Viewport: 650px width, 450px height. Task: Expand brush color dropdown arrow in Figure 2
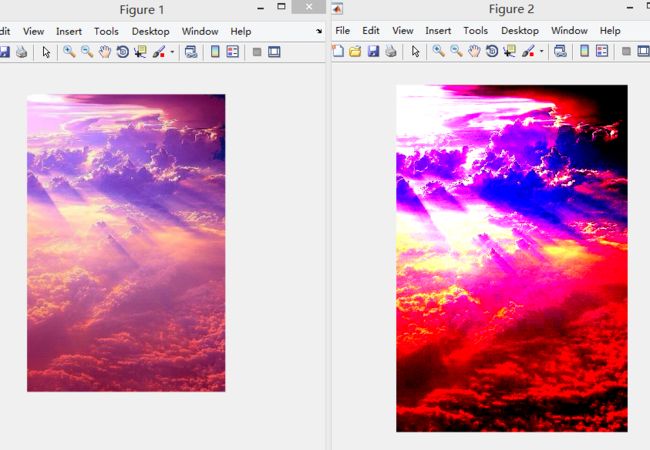coord(541,51)
